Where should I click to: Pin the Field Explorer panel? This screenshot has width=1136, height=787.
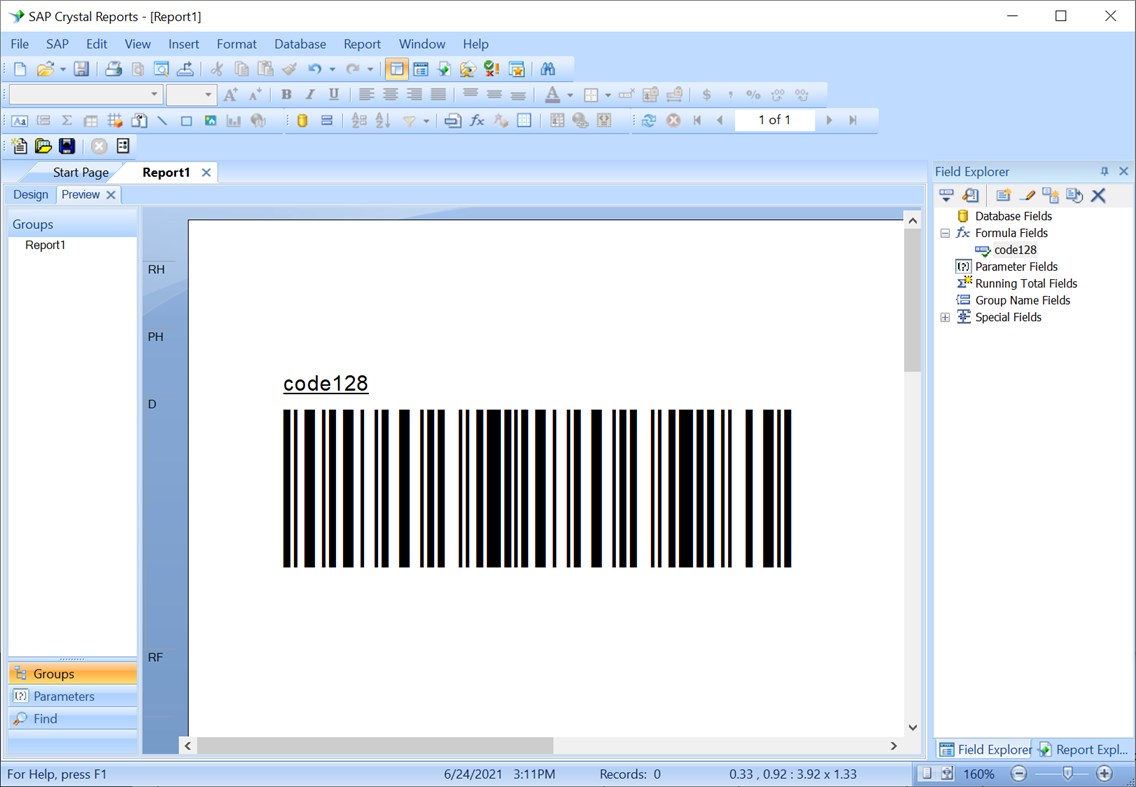(x=1104, y=171)
